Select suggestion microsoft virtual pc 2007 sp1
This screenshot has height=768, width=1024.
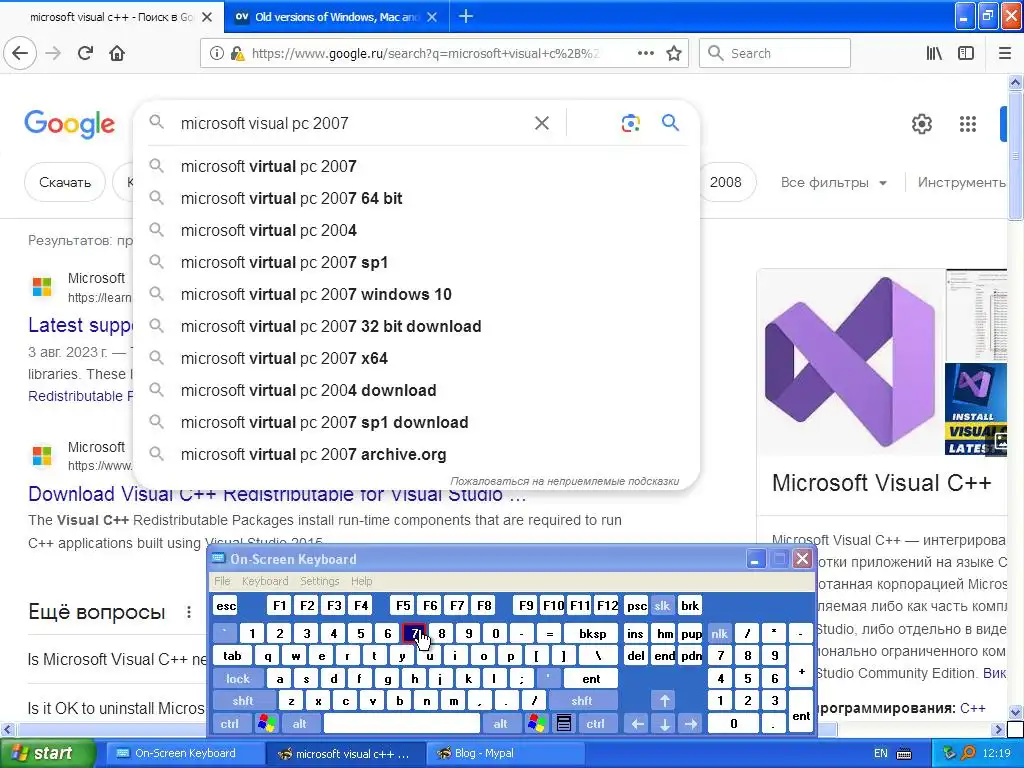[x=417, y=262]
